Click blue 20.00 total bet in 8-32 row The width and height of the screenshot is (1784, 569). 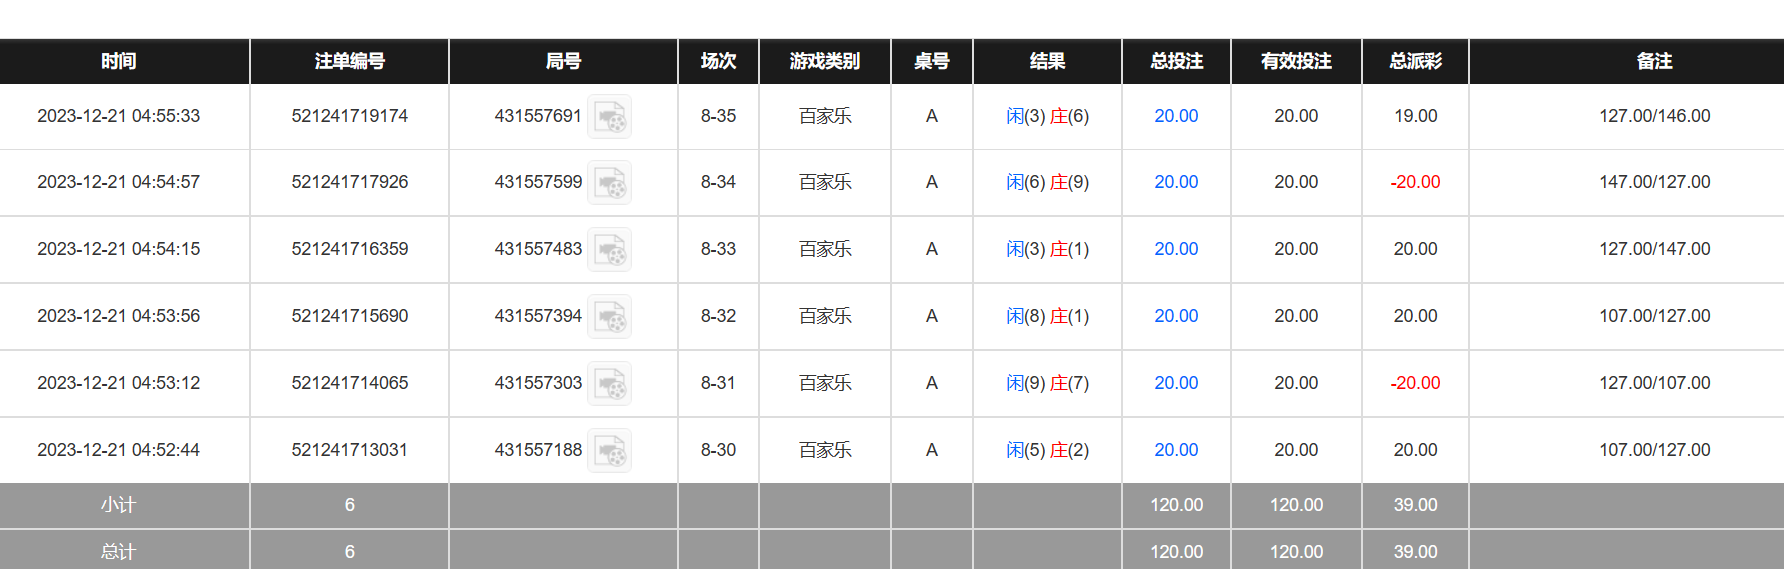[x=1176, y=316]
